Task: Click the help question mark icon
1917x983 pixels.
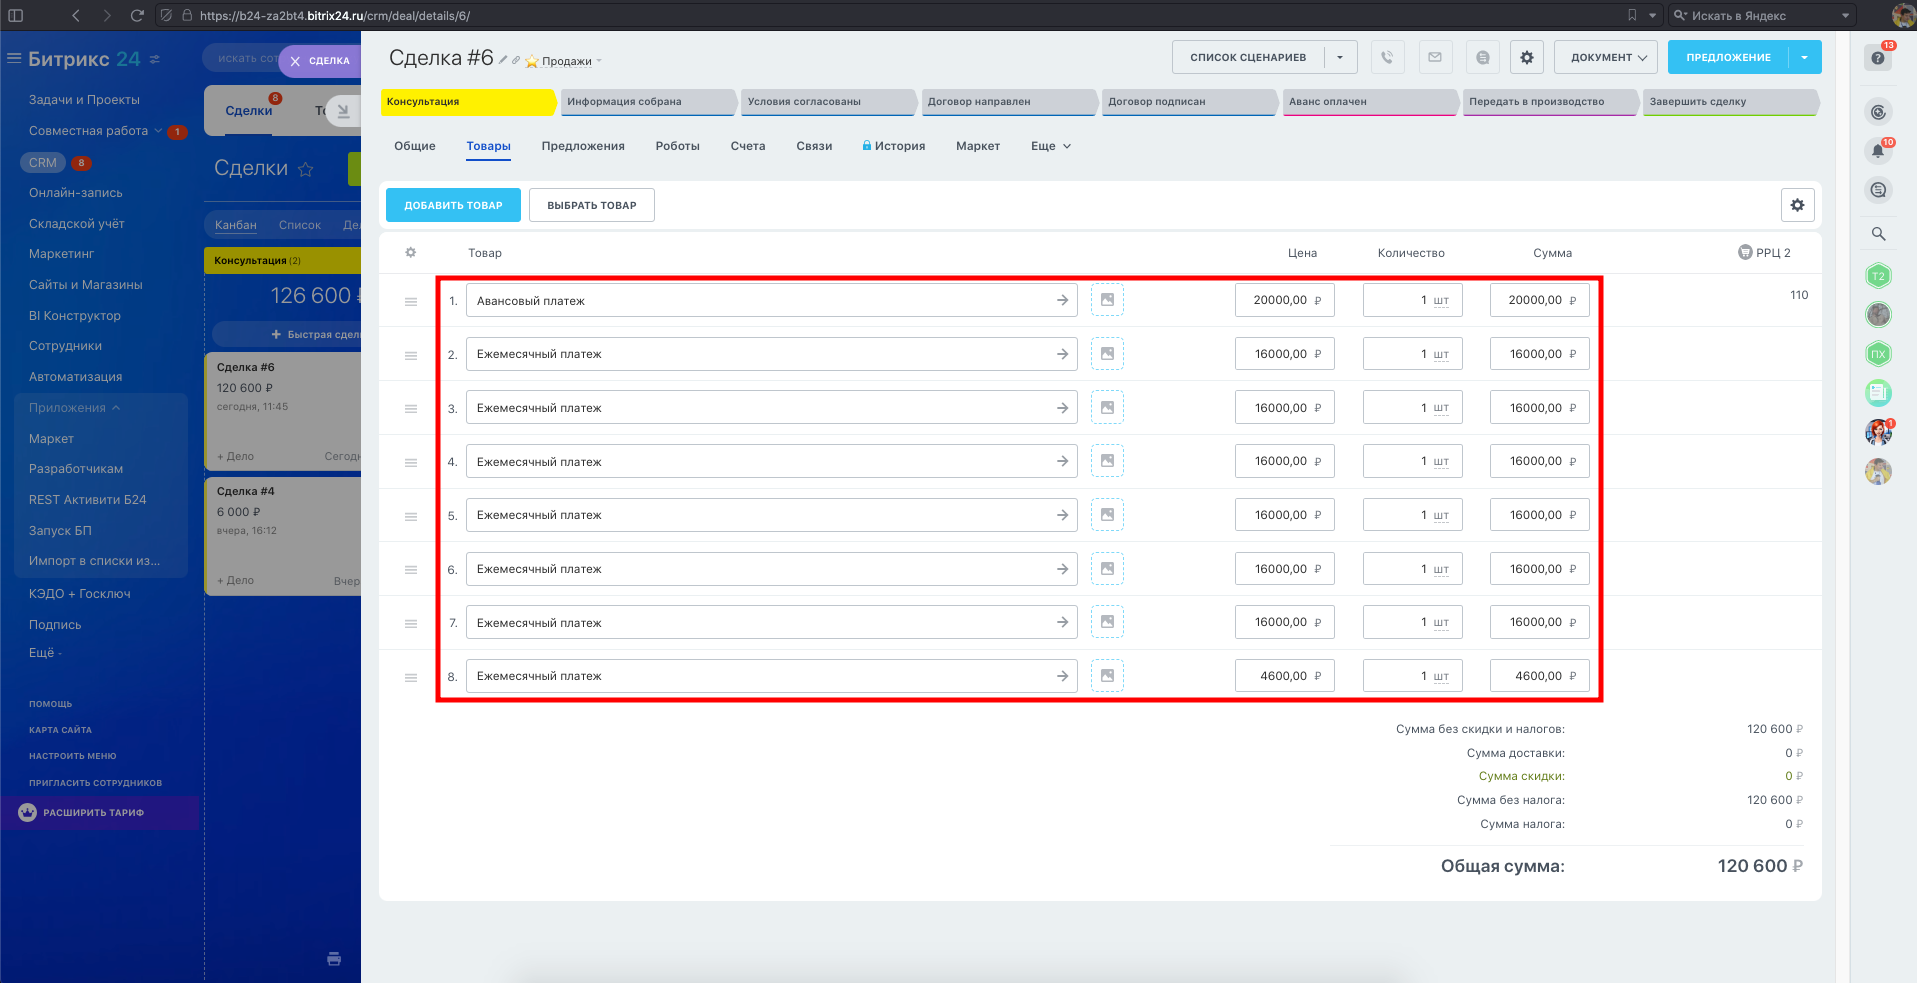Action: click(x=1878, y=58)
